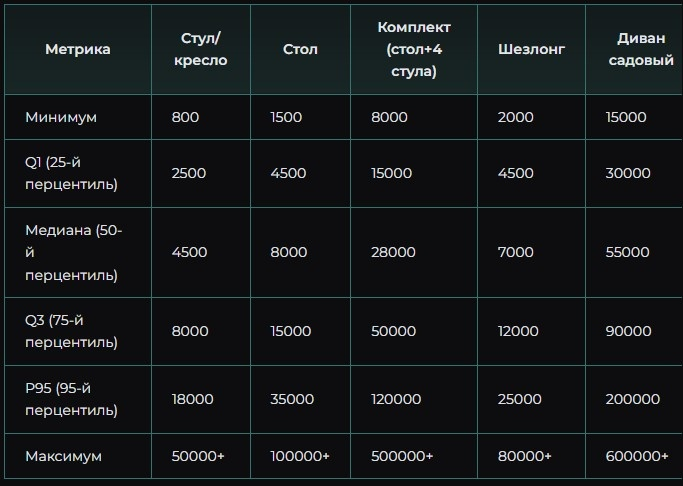The image size is (683, 486).
Task: Click the "Q3 (75-й перцентиль)" row label
Action: 71,331
